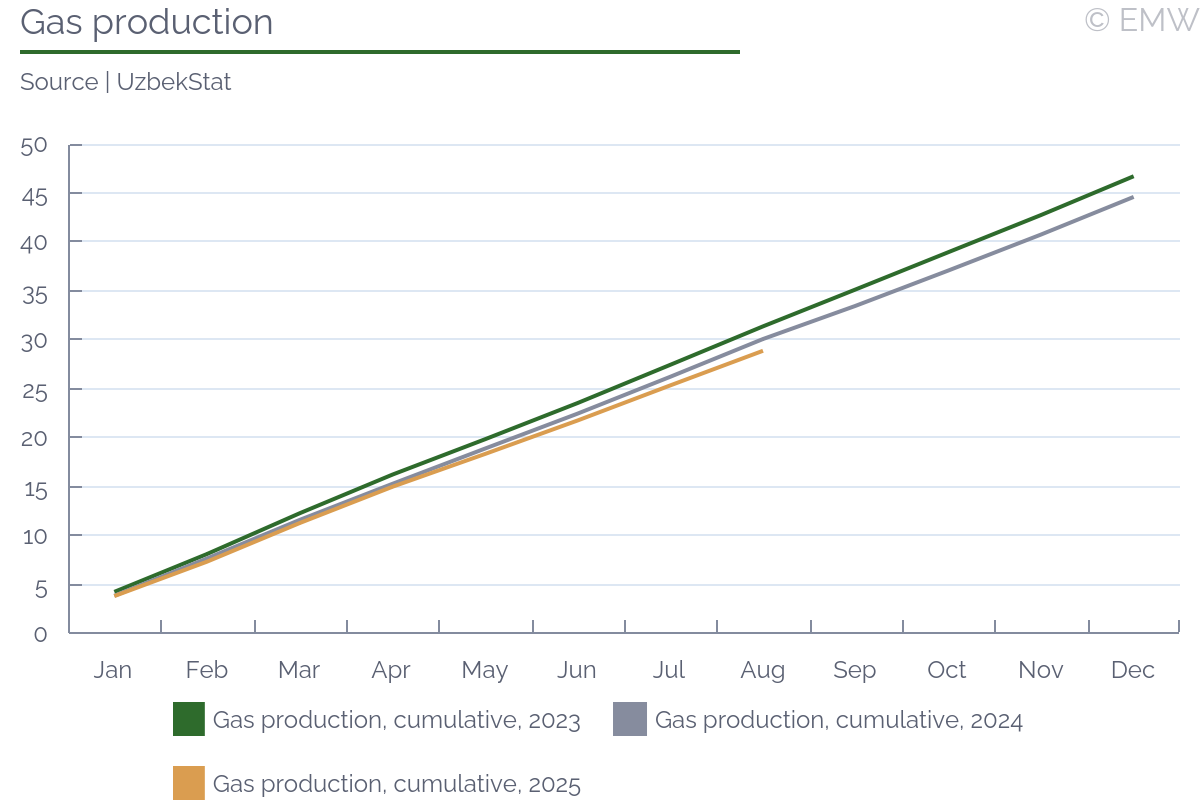Click the end of the orange 2025 line

[x=762, y=351]
